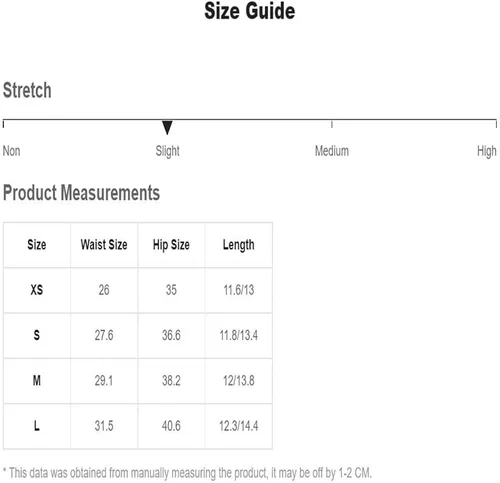The height and width of the screenshot is (483, 500).
Task: Click the Non stretch label
Action: click(x=12, y=151)
